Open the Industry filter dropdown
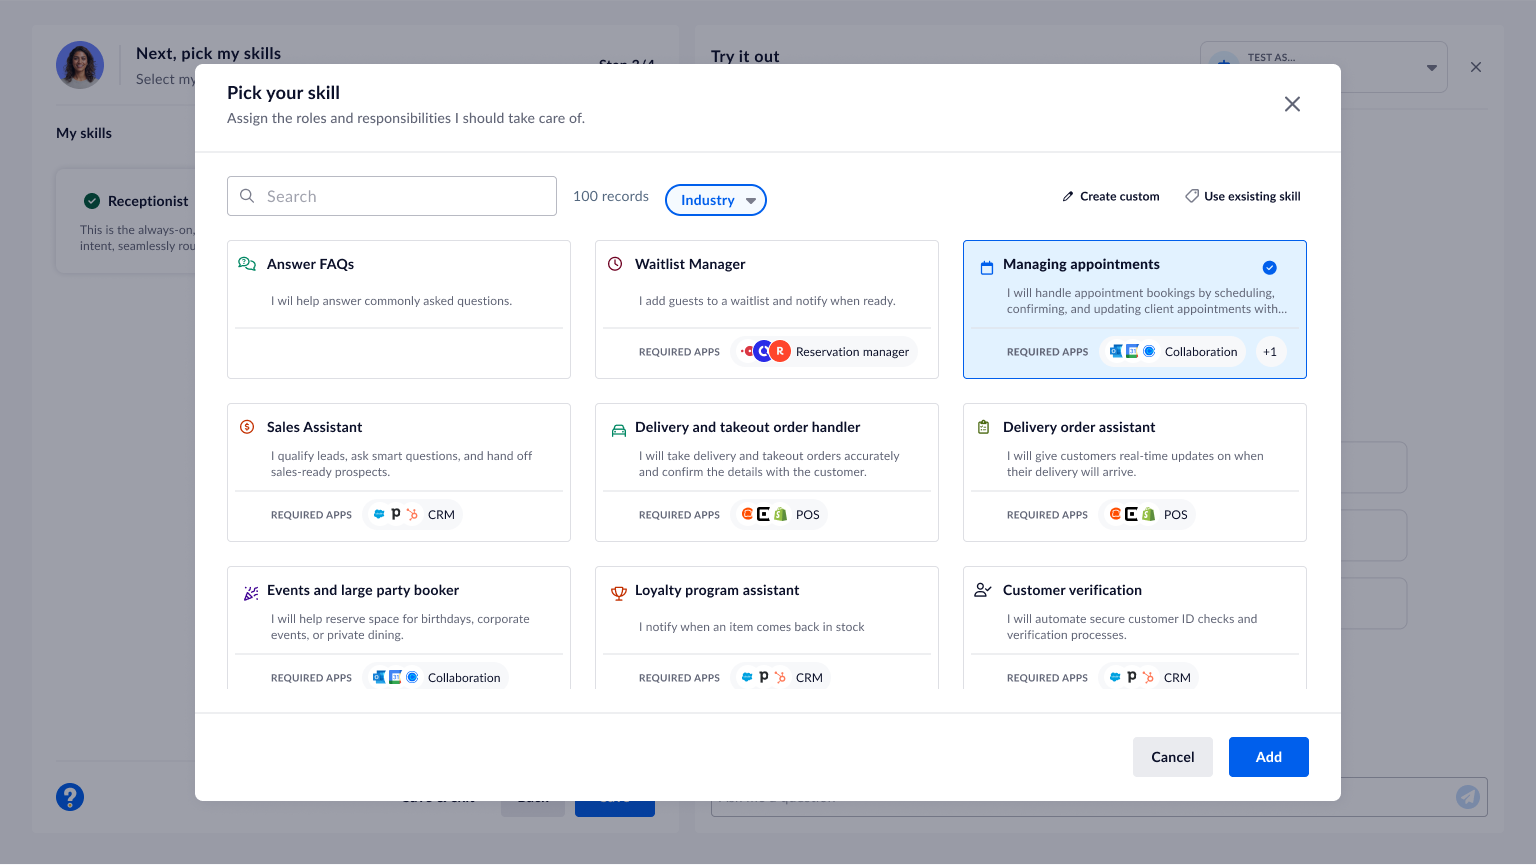This screenshot has width=1536, height=865. [x=716, y=200]
